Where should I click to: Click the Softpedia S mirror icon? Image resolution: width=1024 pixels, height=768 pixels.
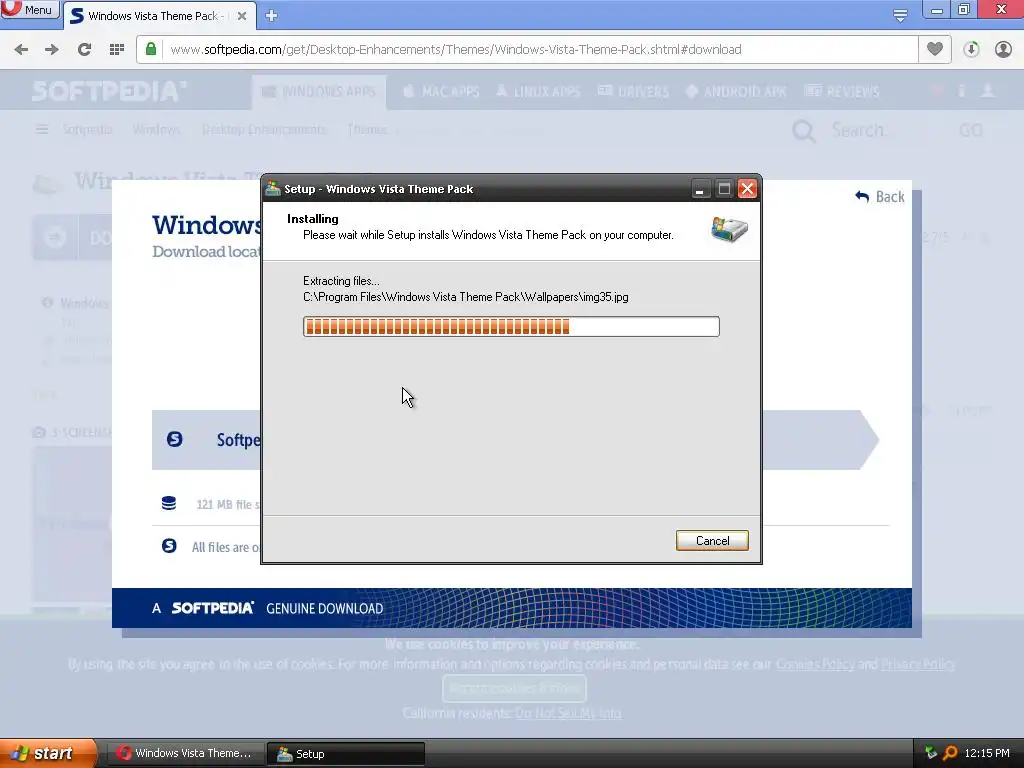coord(174,439)
